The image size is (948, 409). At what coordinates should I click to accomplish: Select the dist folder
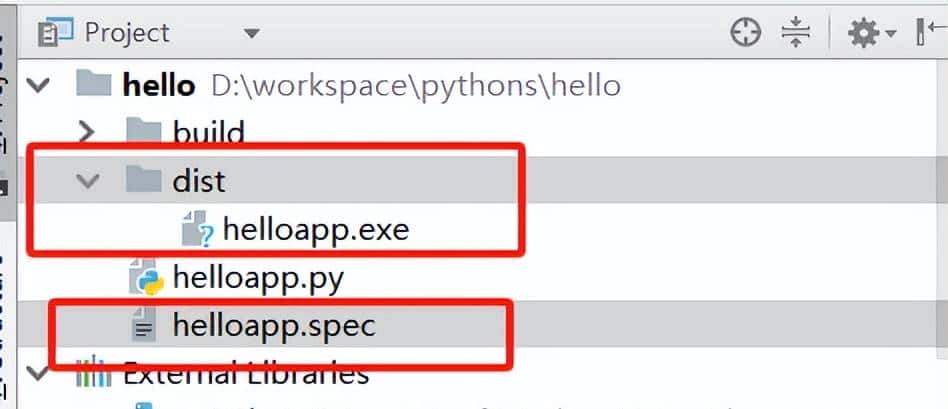[199, 180]
